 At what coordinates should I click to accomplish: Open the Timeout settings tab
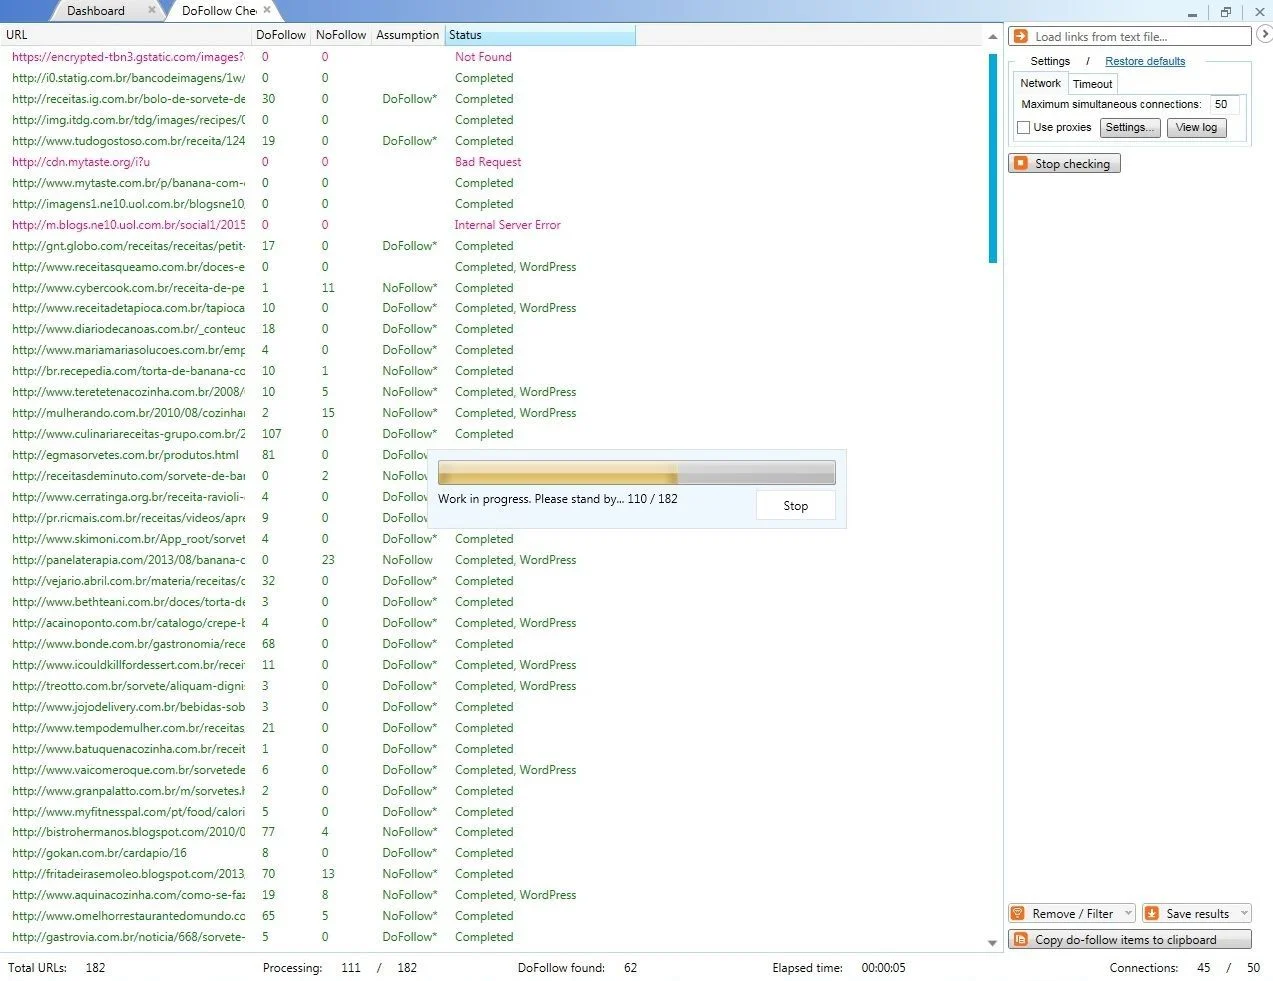point(1092,84)
